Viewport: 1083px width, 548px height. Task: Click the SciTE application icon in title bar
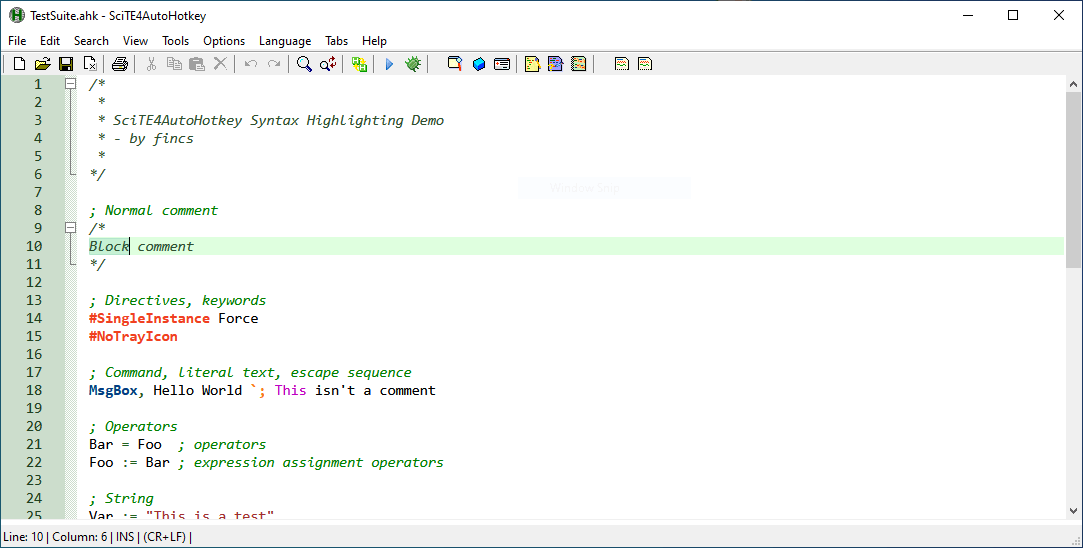click(17, 15)
